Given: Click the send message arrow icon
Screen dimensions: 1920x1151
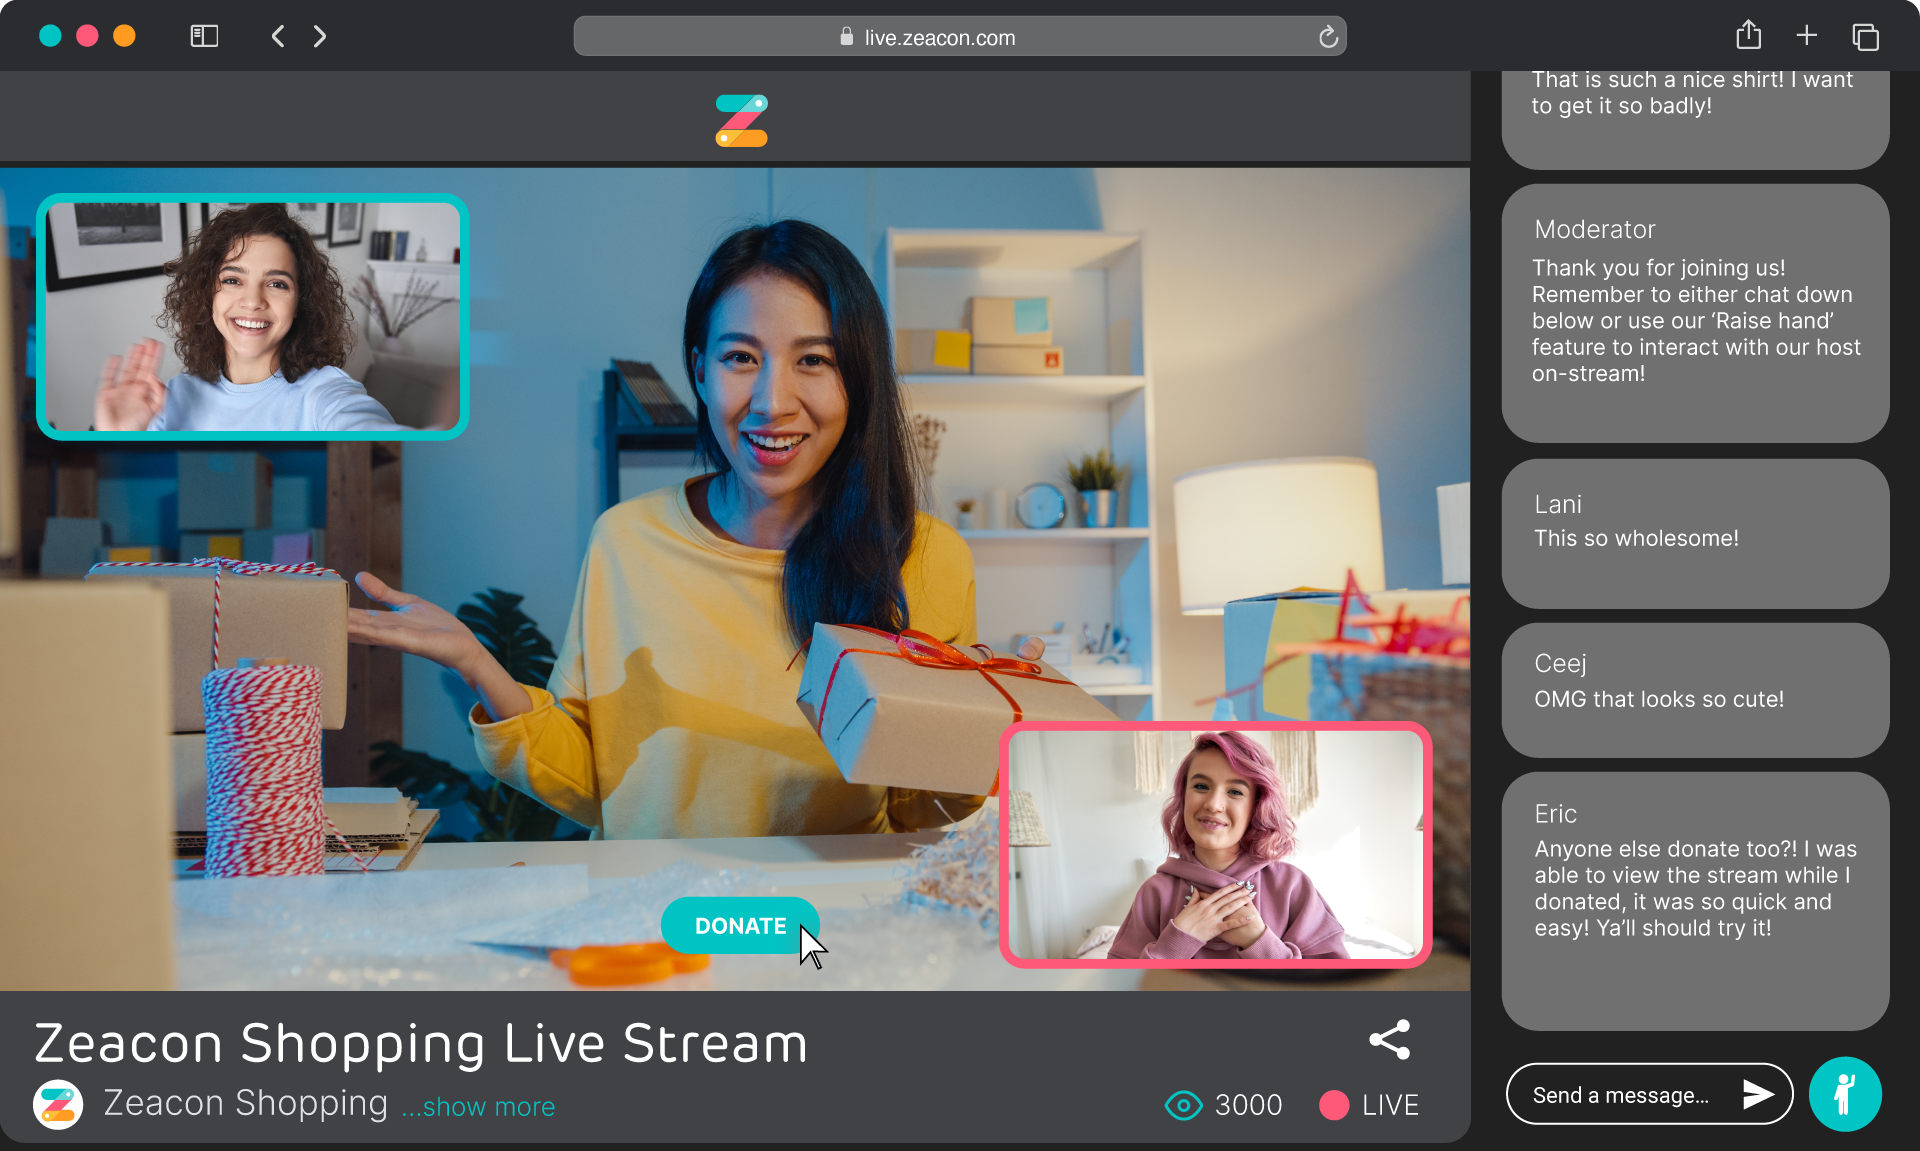Looking at the screenshot, I should (x=1756, y=1094).
